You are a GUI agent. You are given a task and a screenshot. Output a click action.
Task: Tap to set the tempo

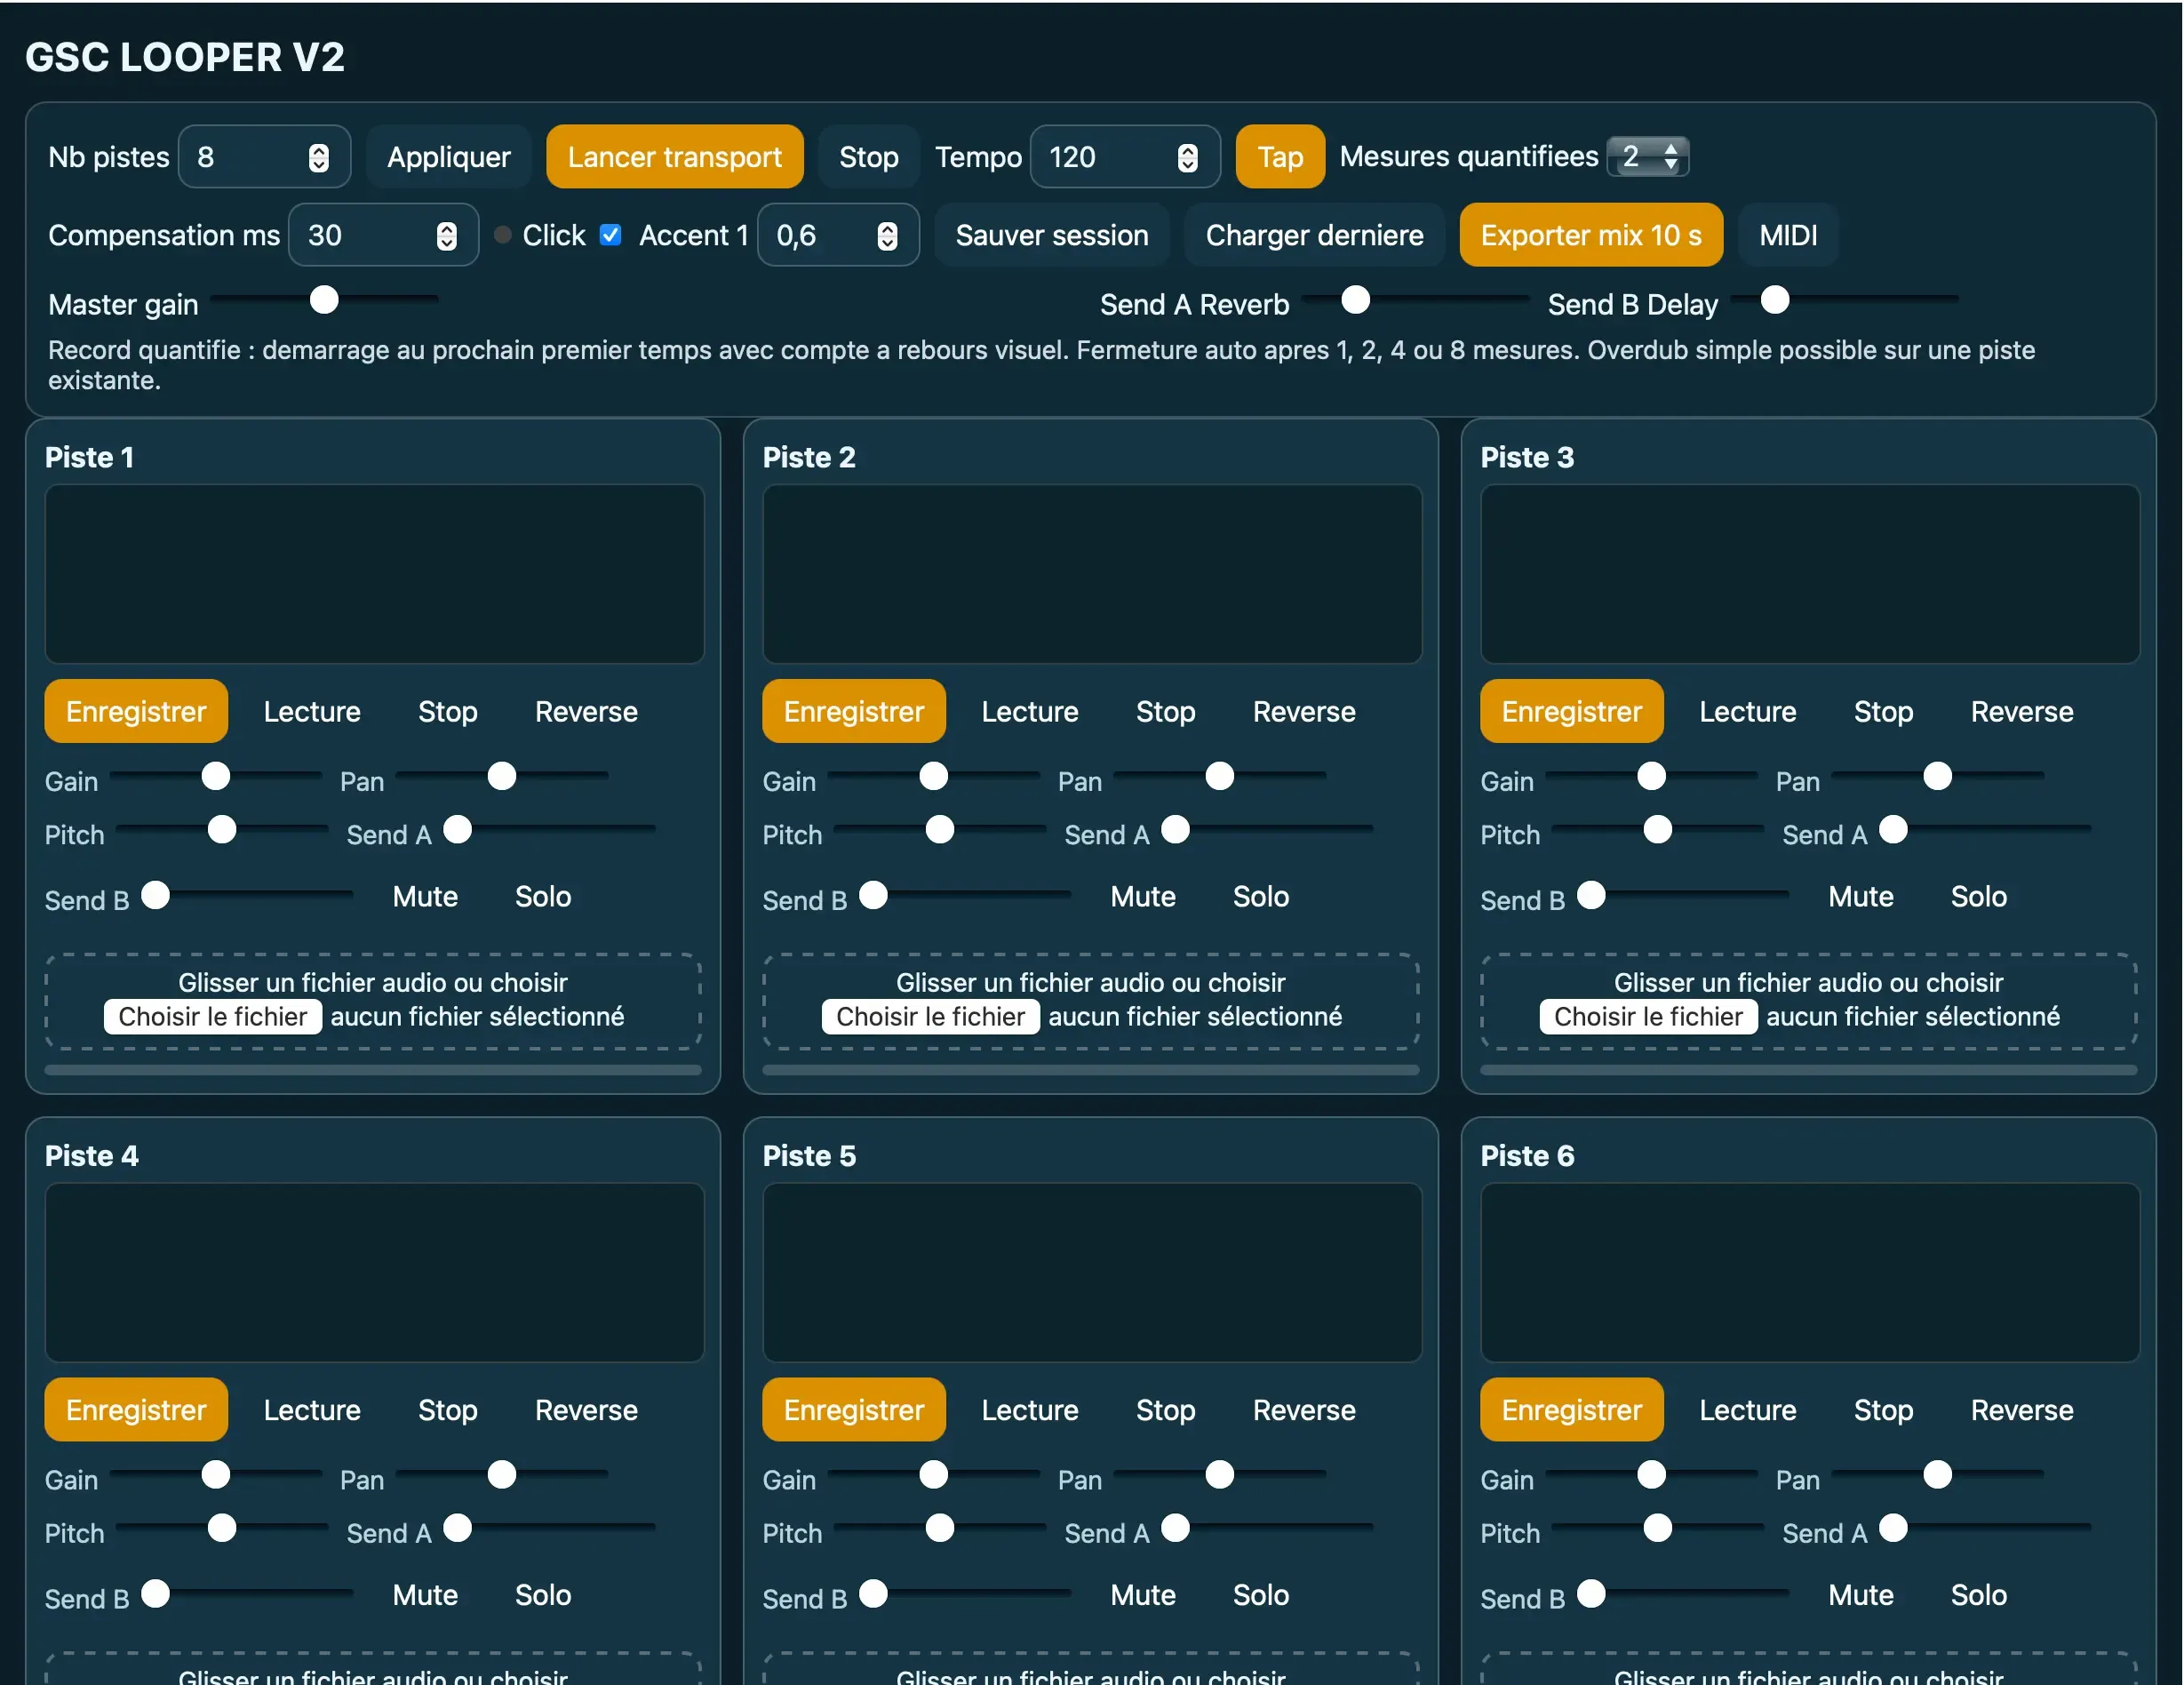coord(1279,156)
